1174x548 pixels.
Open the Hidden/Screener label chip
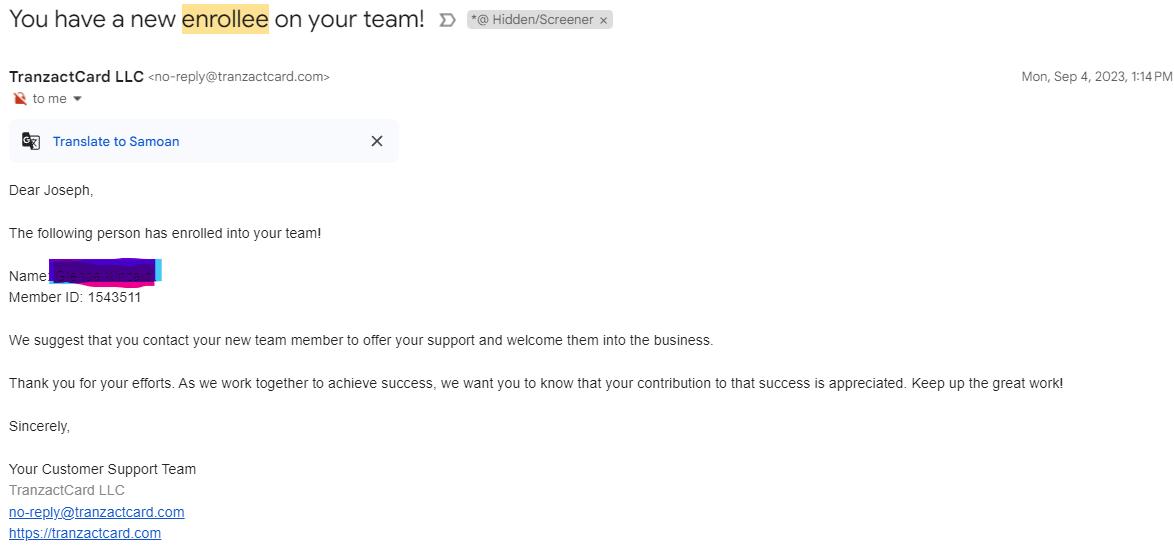coord(534,20)
